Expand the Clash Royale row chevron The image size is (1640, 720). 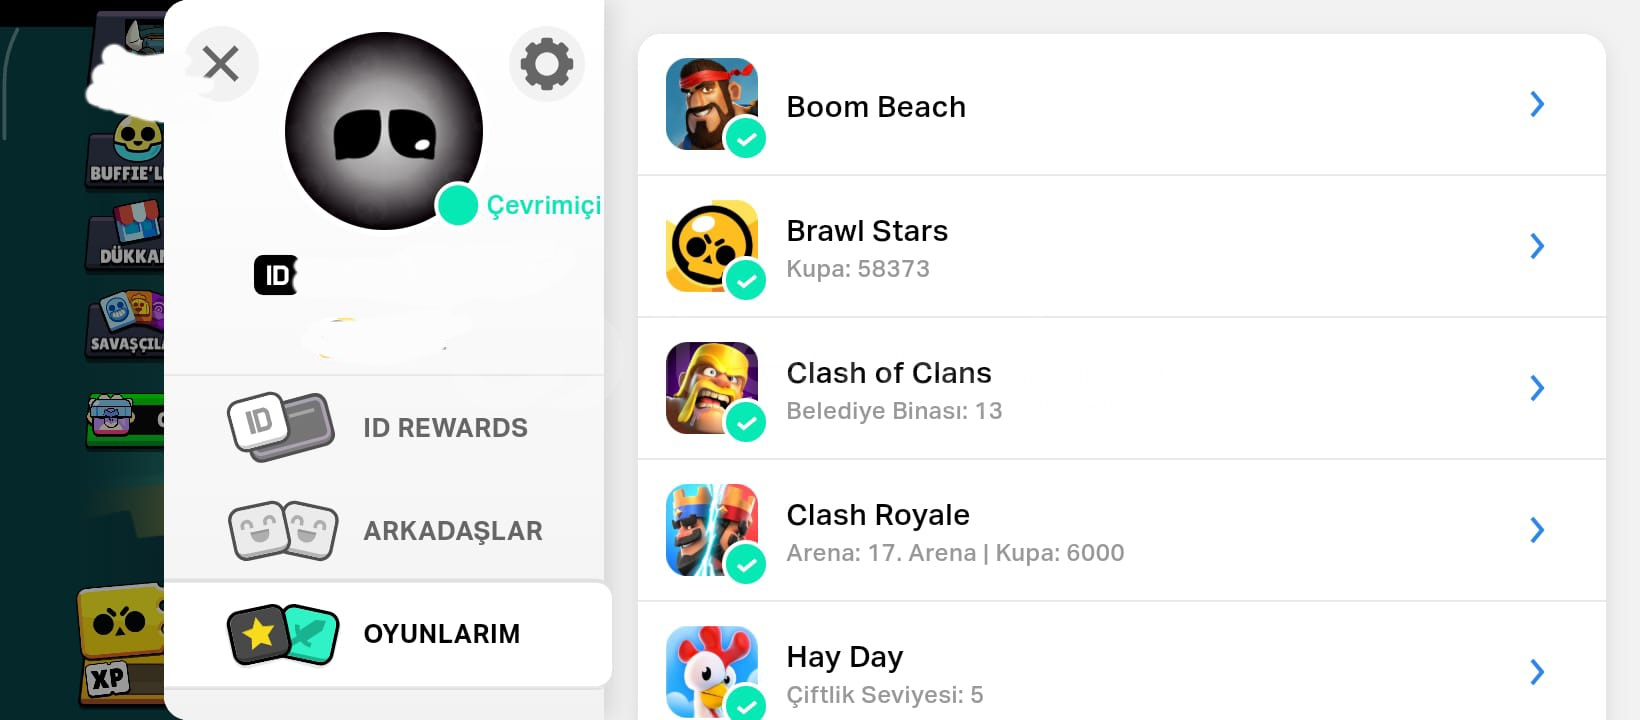(x=1537, y=530)
